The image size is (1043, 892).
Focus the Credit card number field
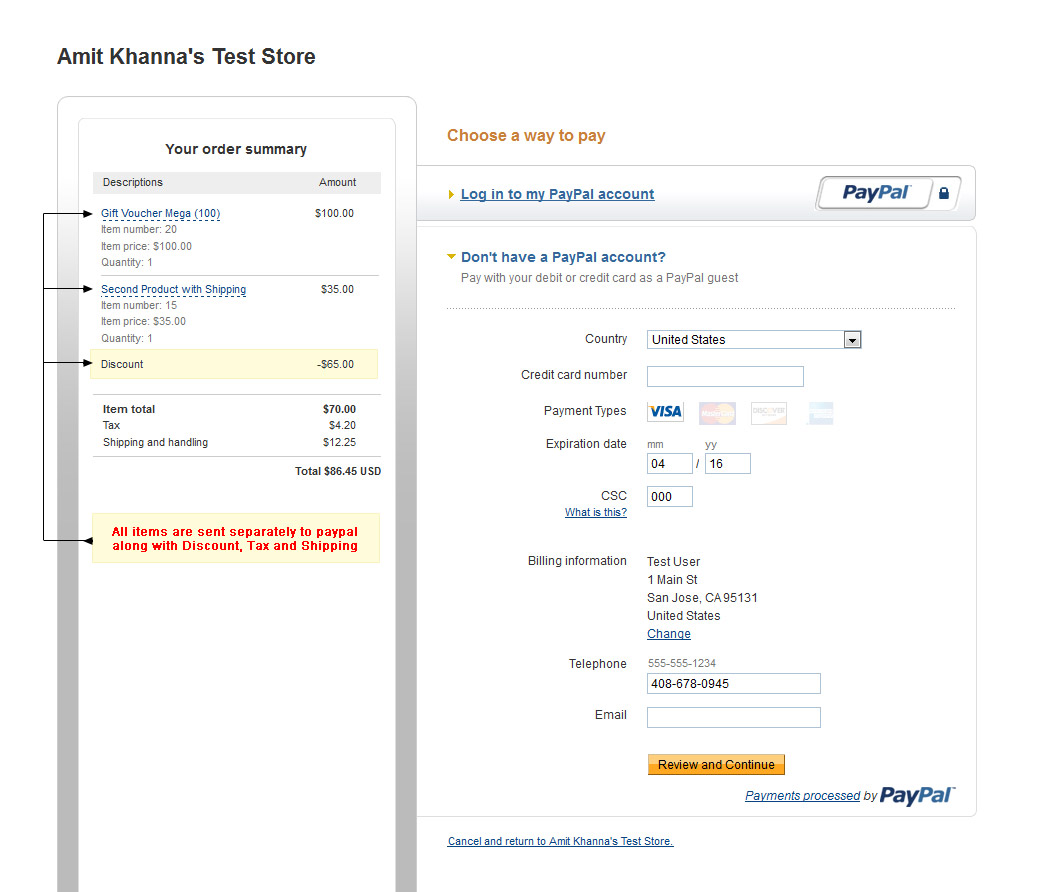[x=725, y=376]
